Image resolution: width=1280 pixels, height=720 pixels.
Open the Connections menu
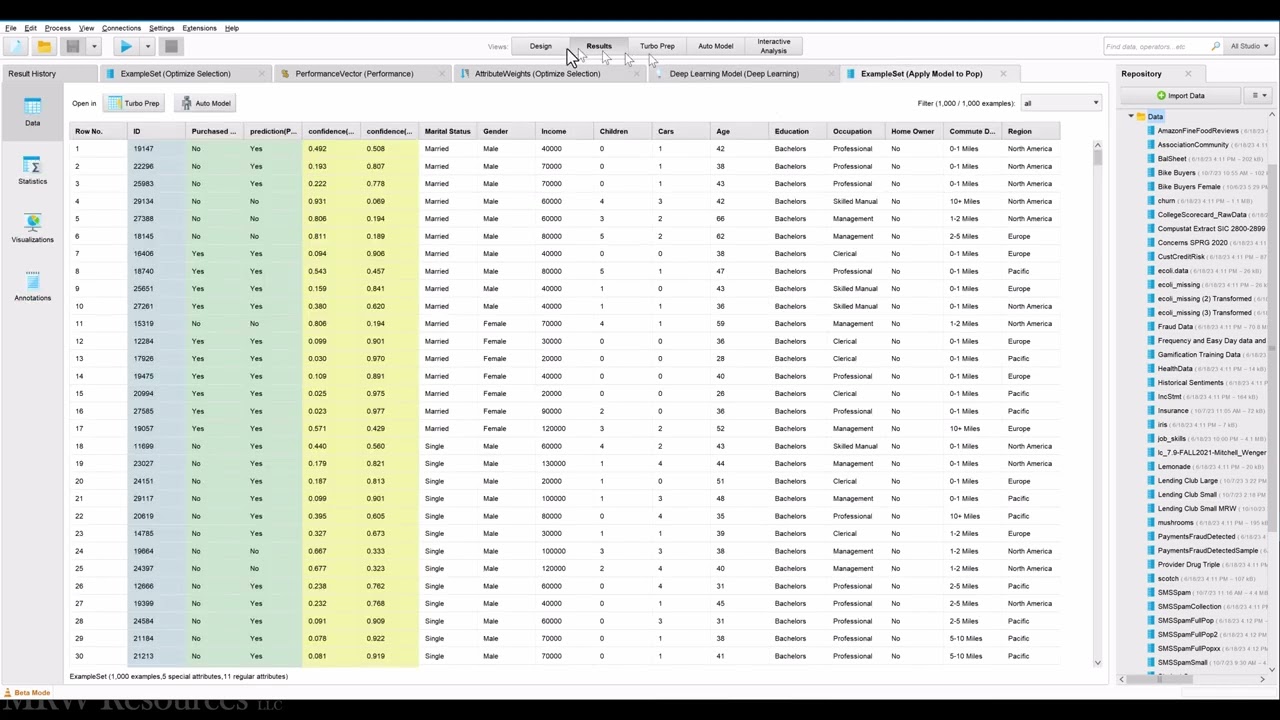(x=121, y=28)
